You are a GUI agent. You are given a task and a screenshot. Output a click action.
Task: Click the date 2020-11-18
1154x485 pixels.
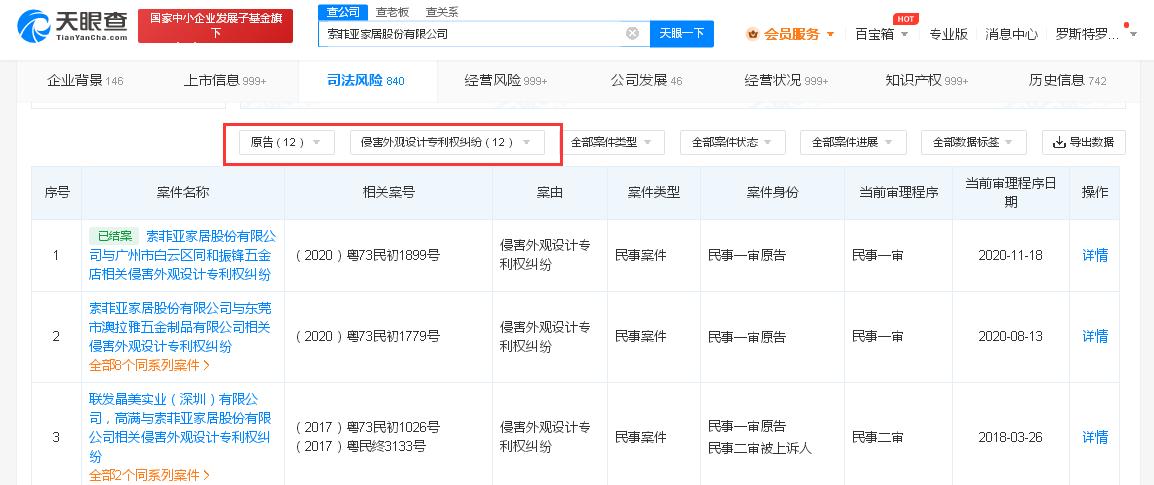1010,255
